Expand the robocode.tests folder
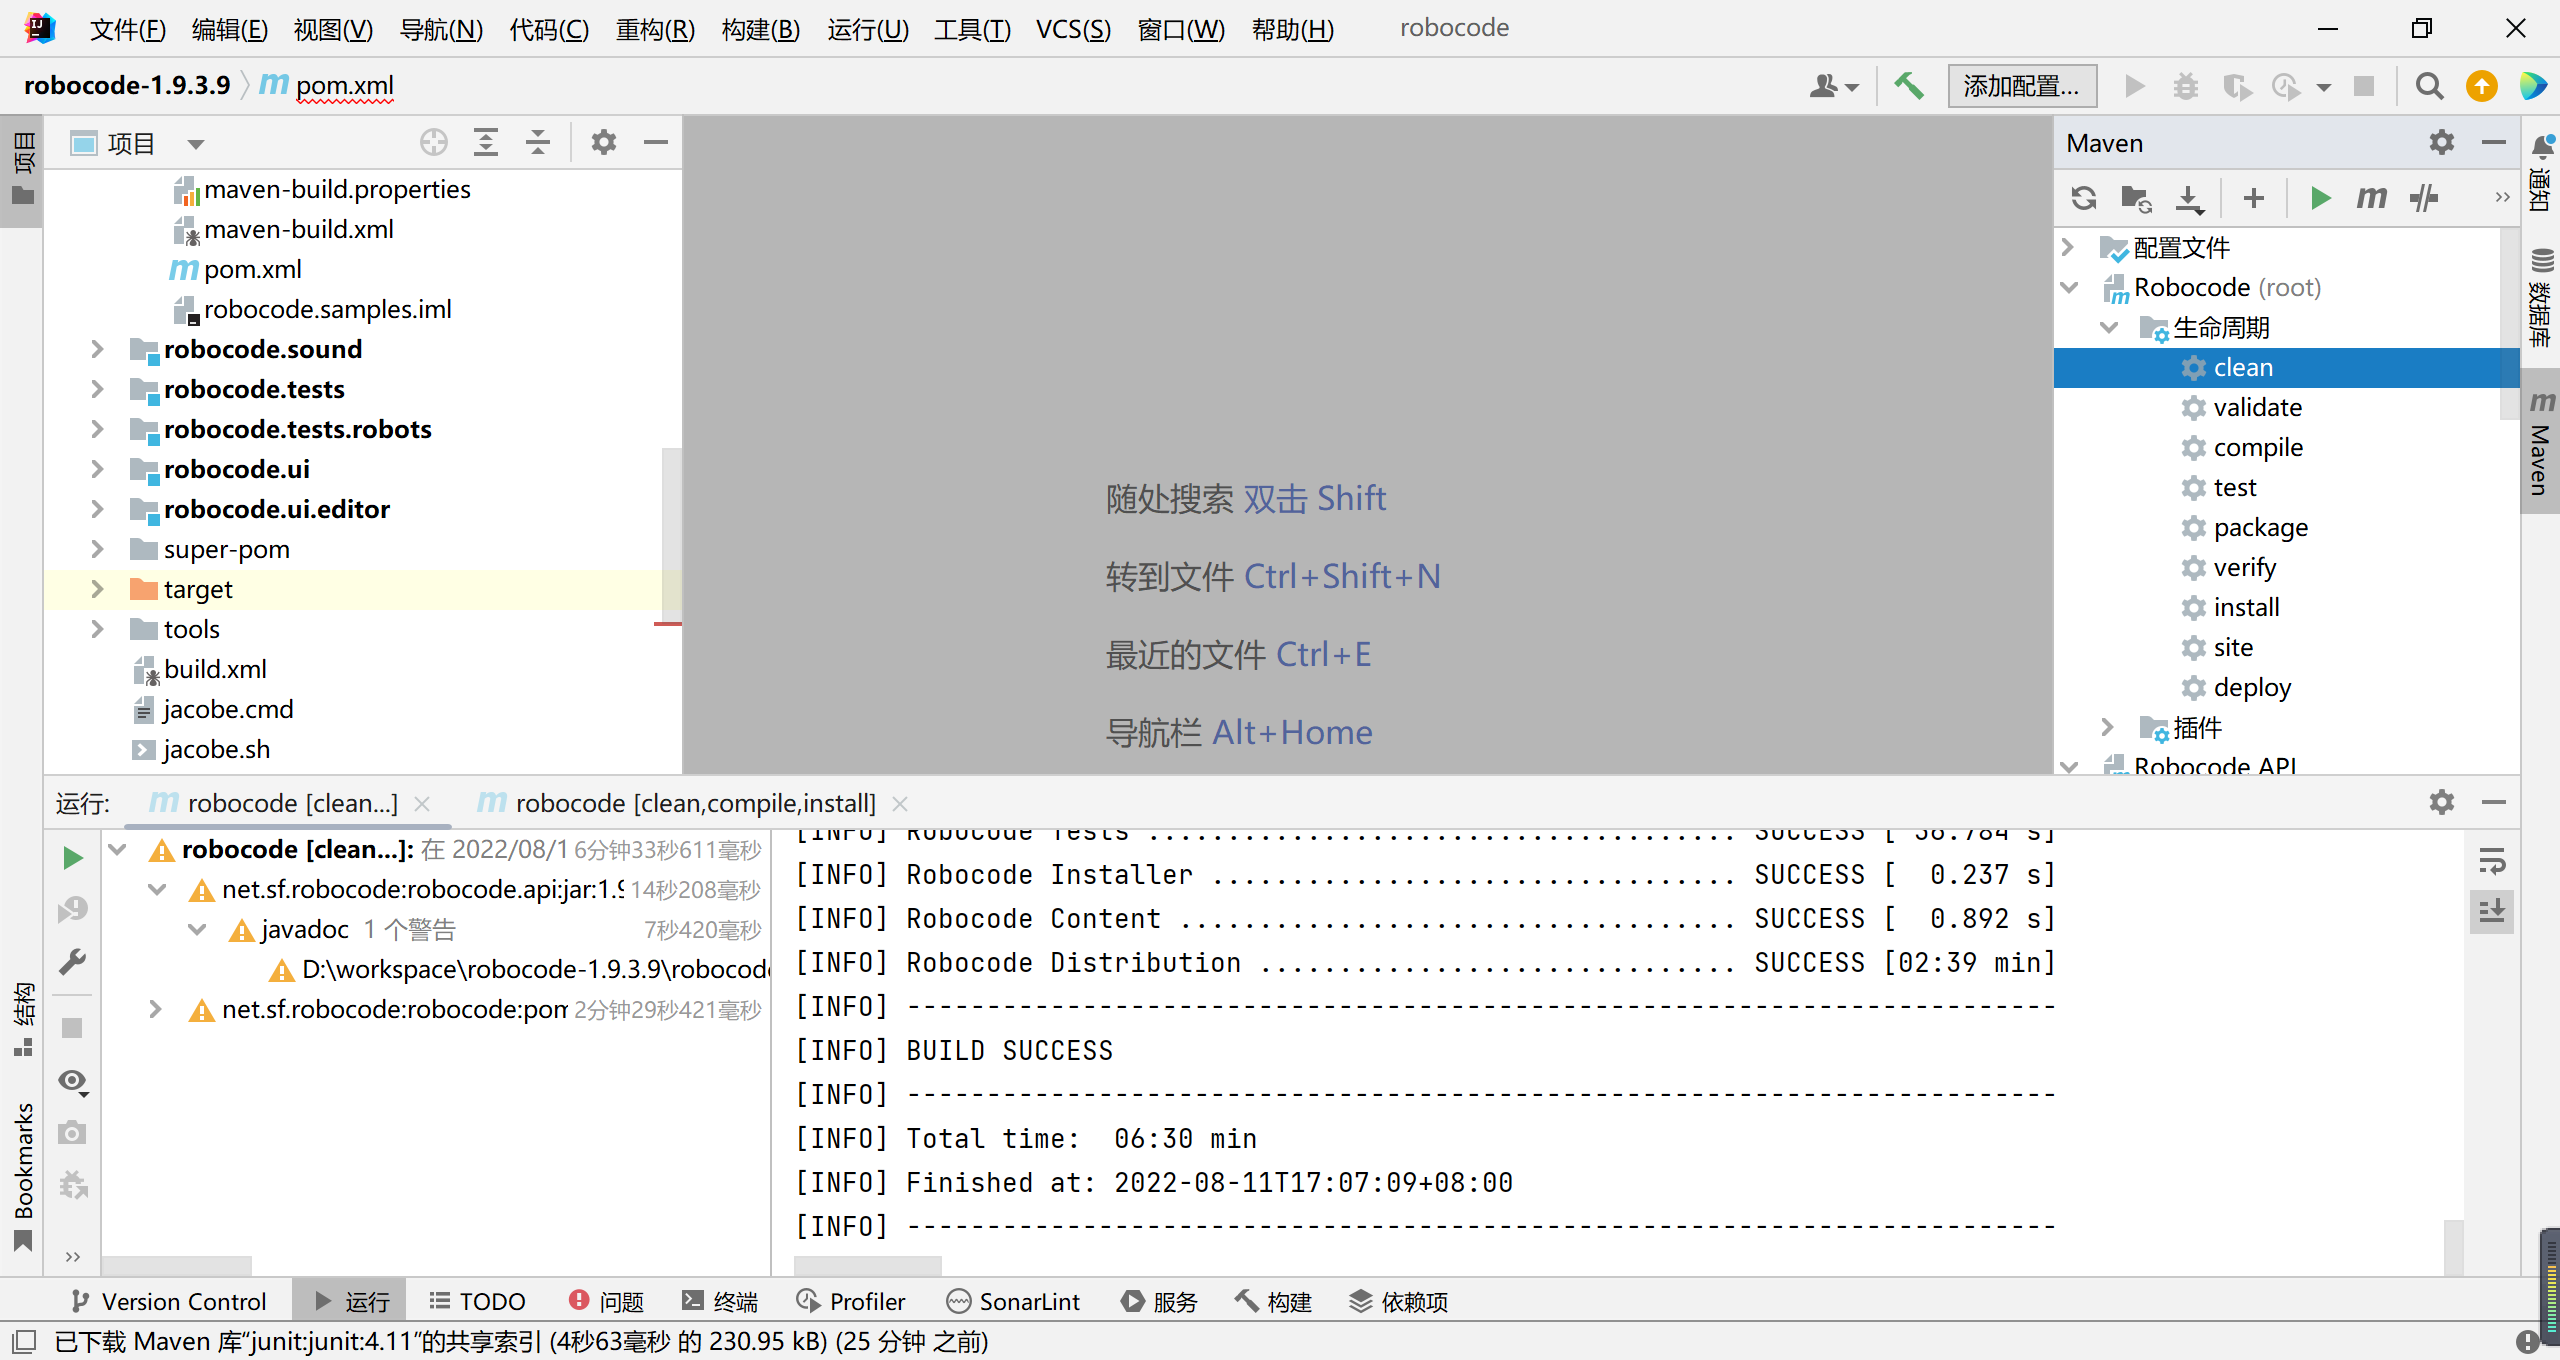 98,389
